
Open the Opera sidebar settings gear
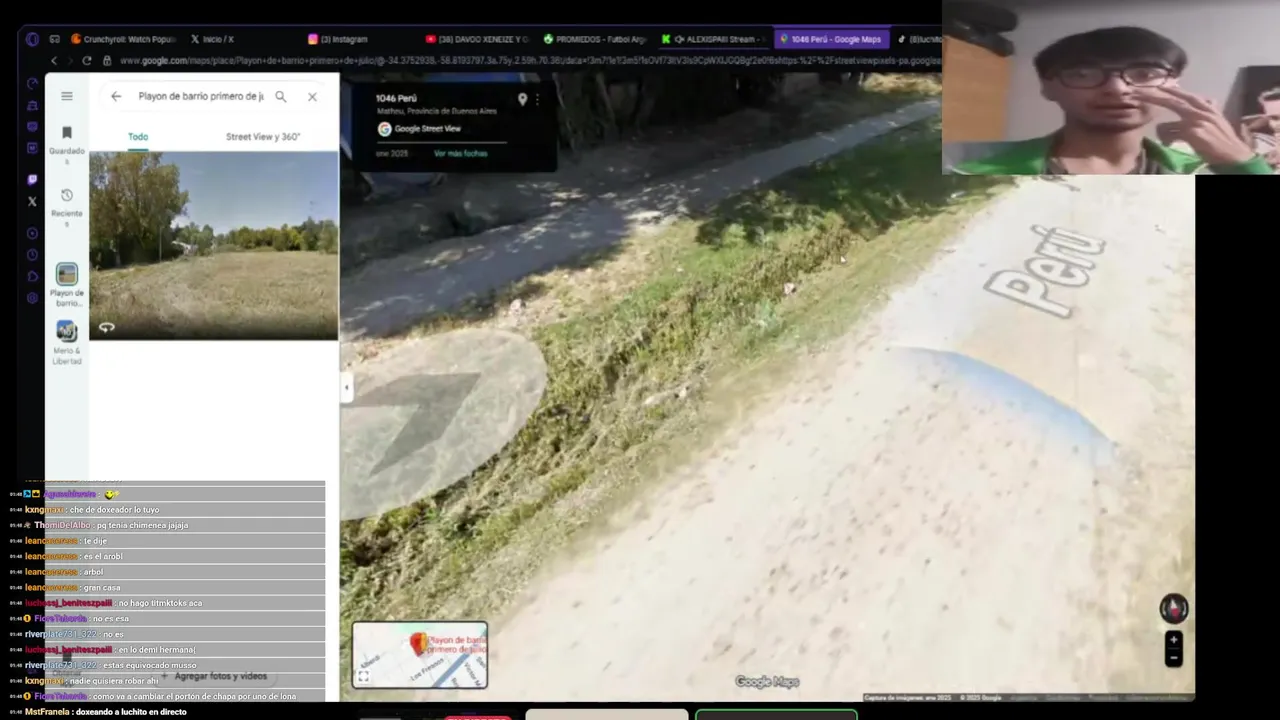point(32,298)
